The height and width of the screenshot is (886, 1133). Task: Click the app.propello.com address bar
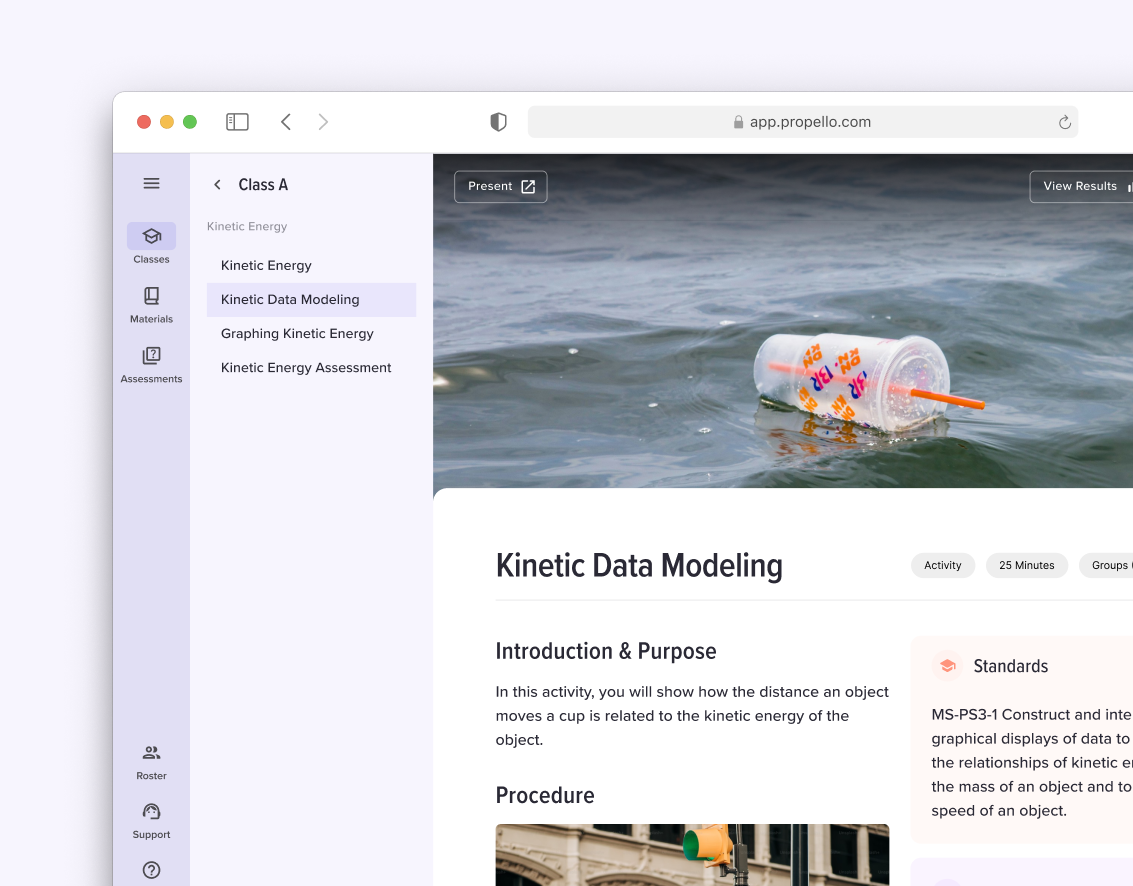pyautogui.click(x=803, y=121)
